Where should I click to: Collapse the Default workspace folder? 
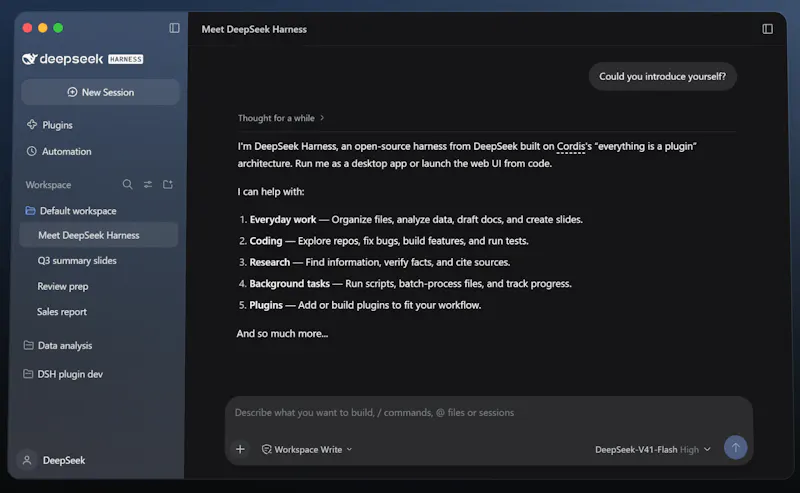tap(71, 211)
